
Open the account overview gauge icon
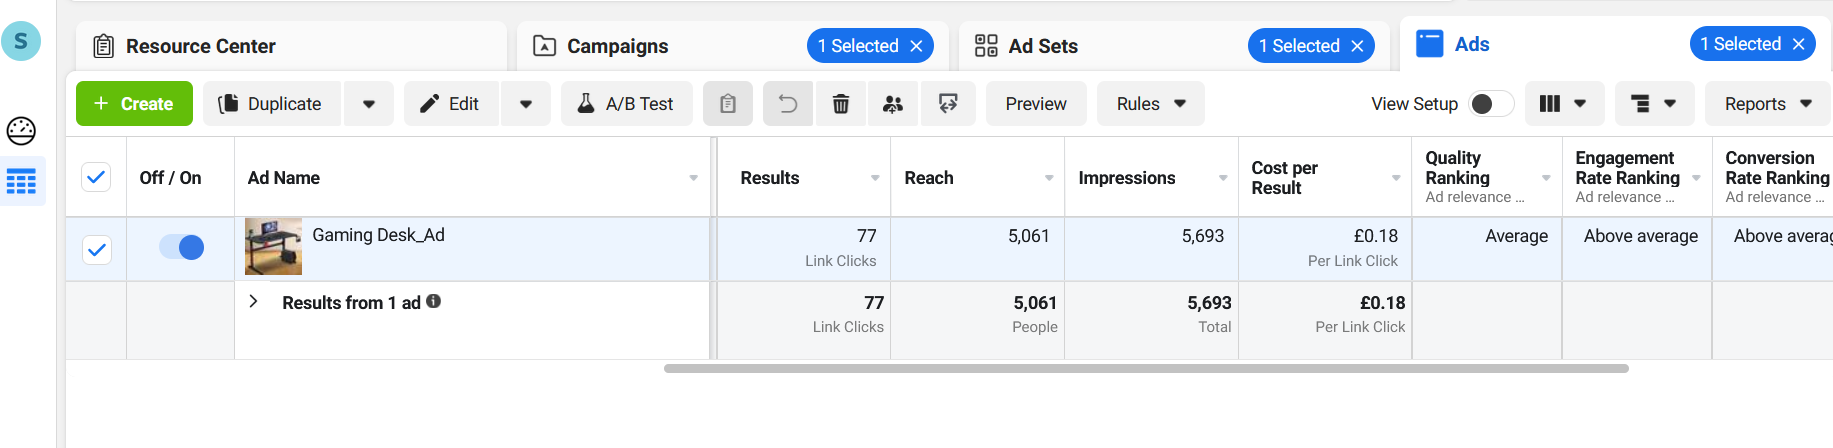click(21, 131)
